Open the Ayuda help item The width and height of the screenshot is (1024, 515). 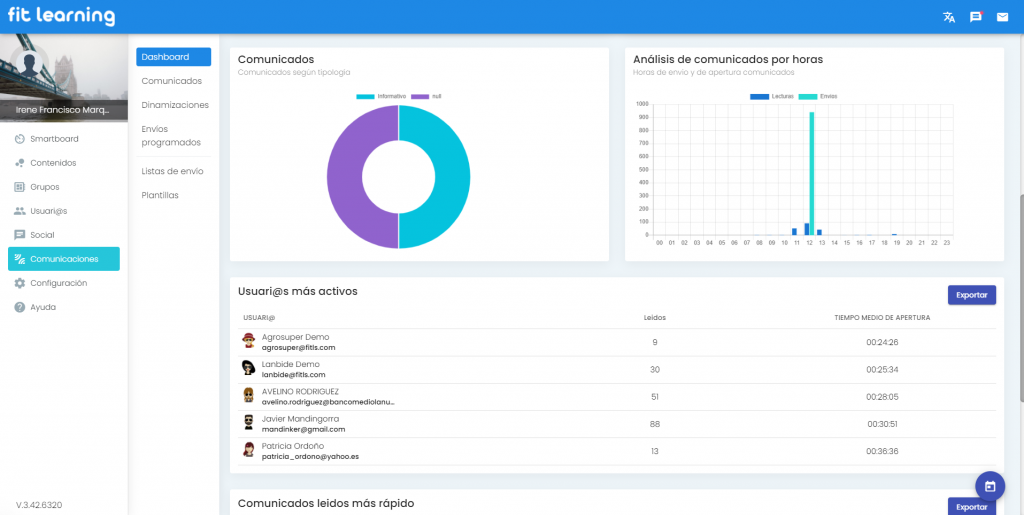pyautogui.click(x=43, y=307)
